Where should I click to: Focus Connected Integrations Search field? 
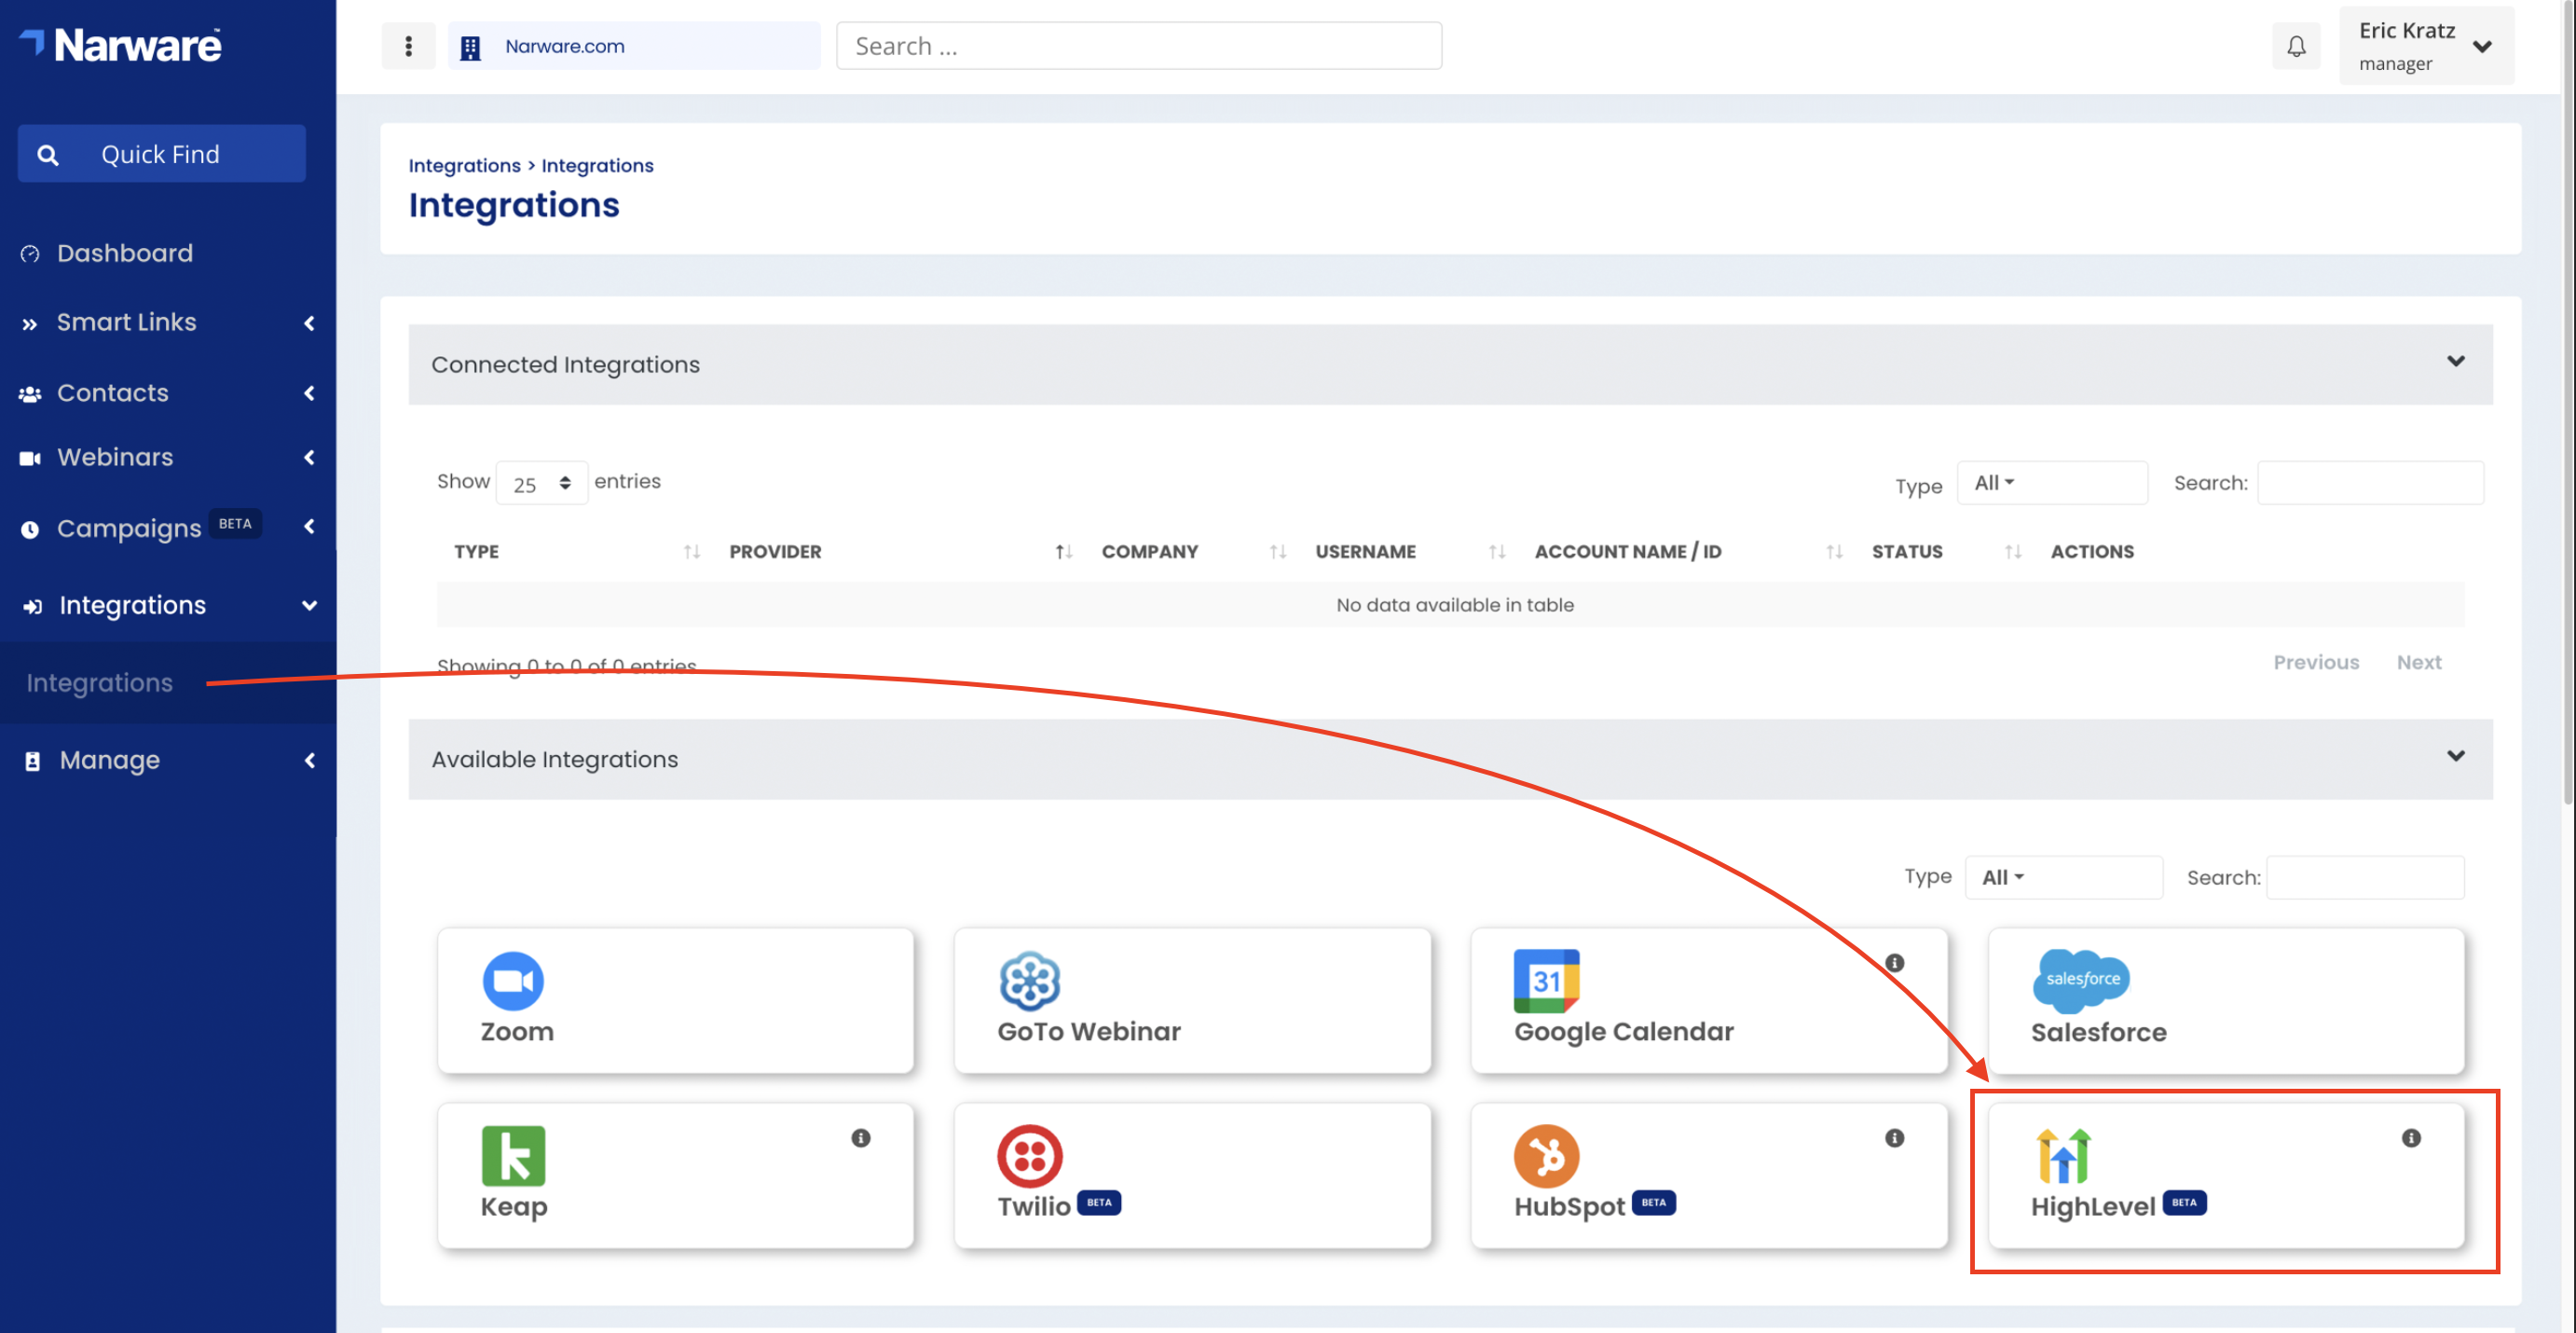tap(2370, 483)
